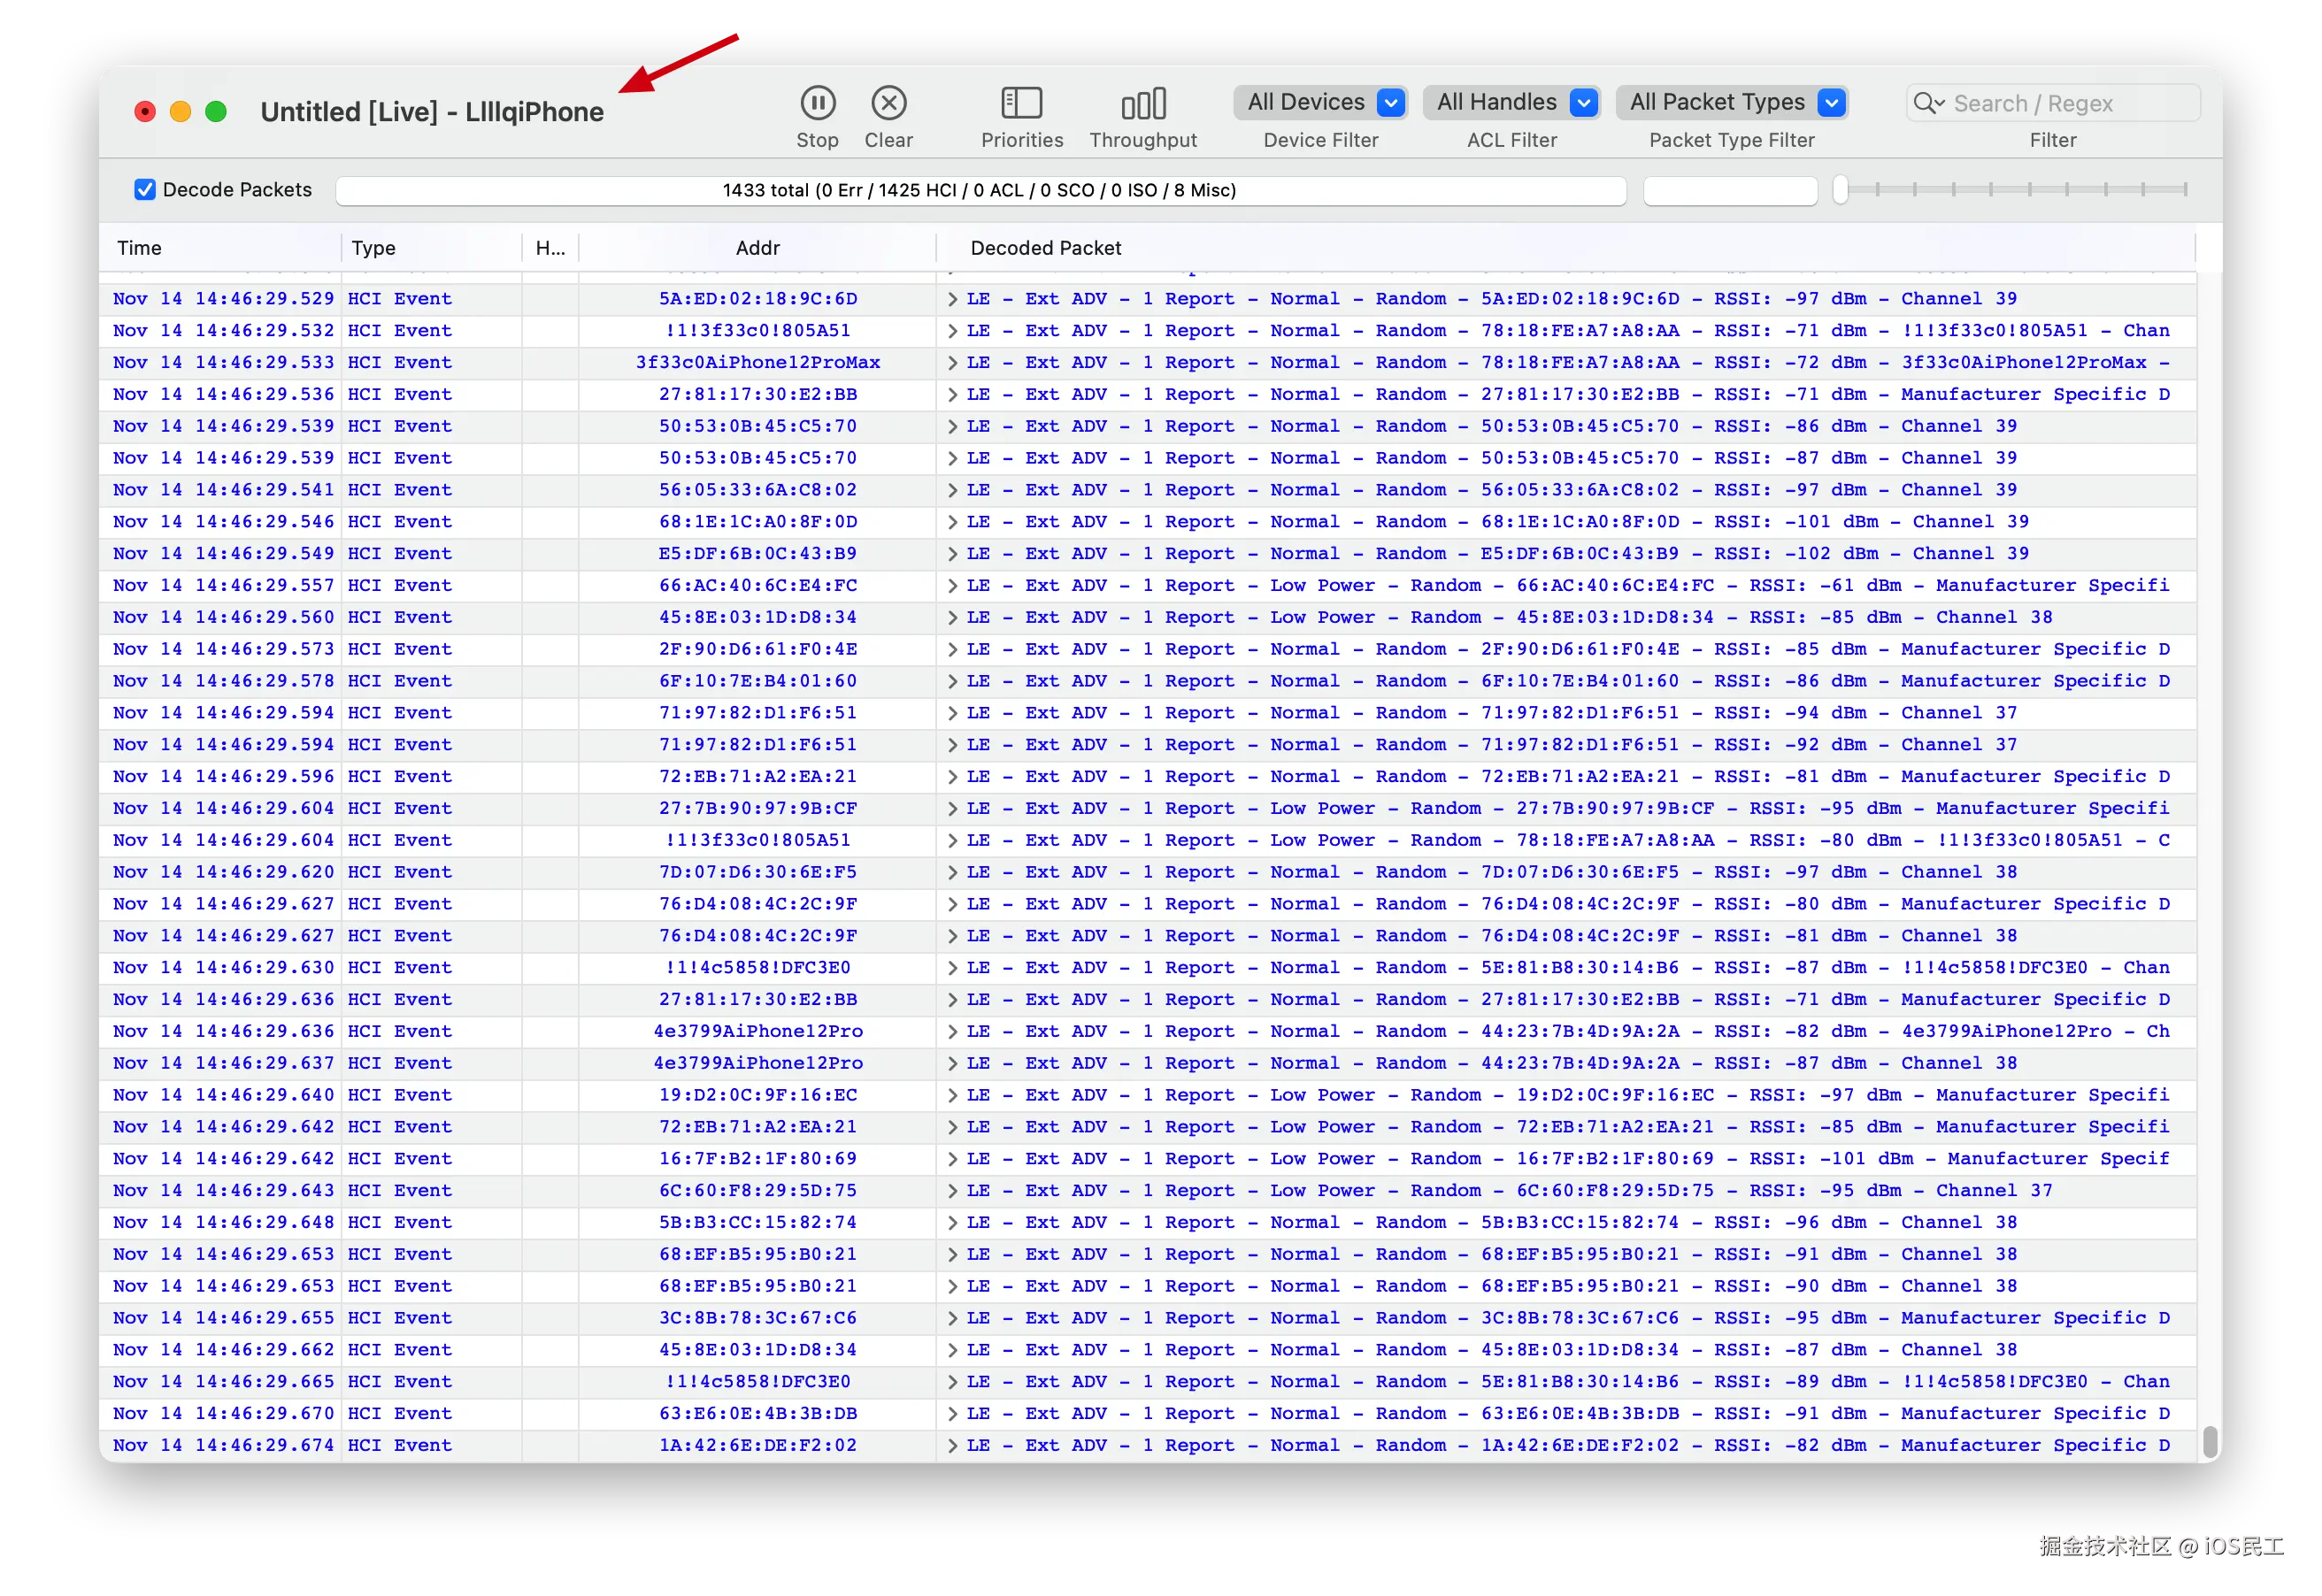Open the All Devices filter dropdown
Viewport: 2322px width, 1596px height.
click(1320, 102)
